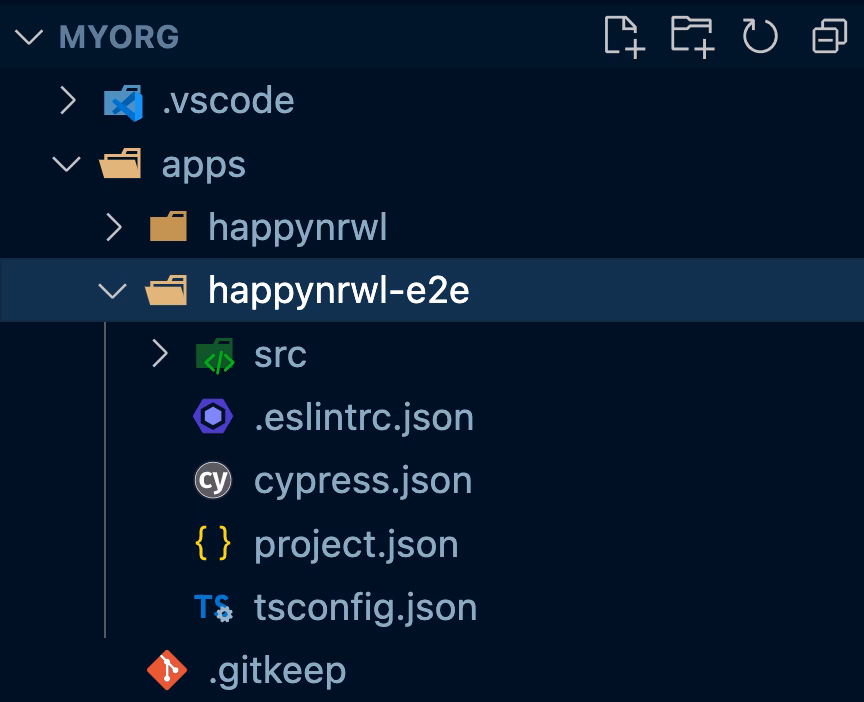864x702 pixels.
Task: Expand the .vscode folder chevron
Action: (68, 101)
